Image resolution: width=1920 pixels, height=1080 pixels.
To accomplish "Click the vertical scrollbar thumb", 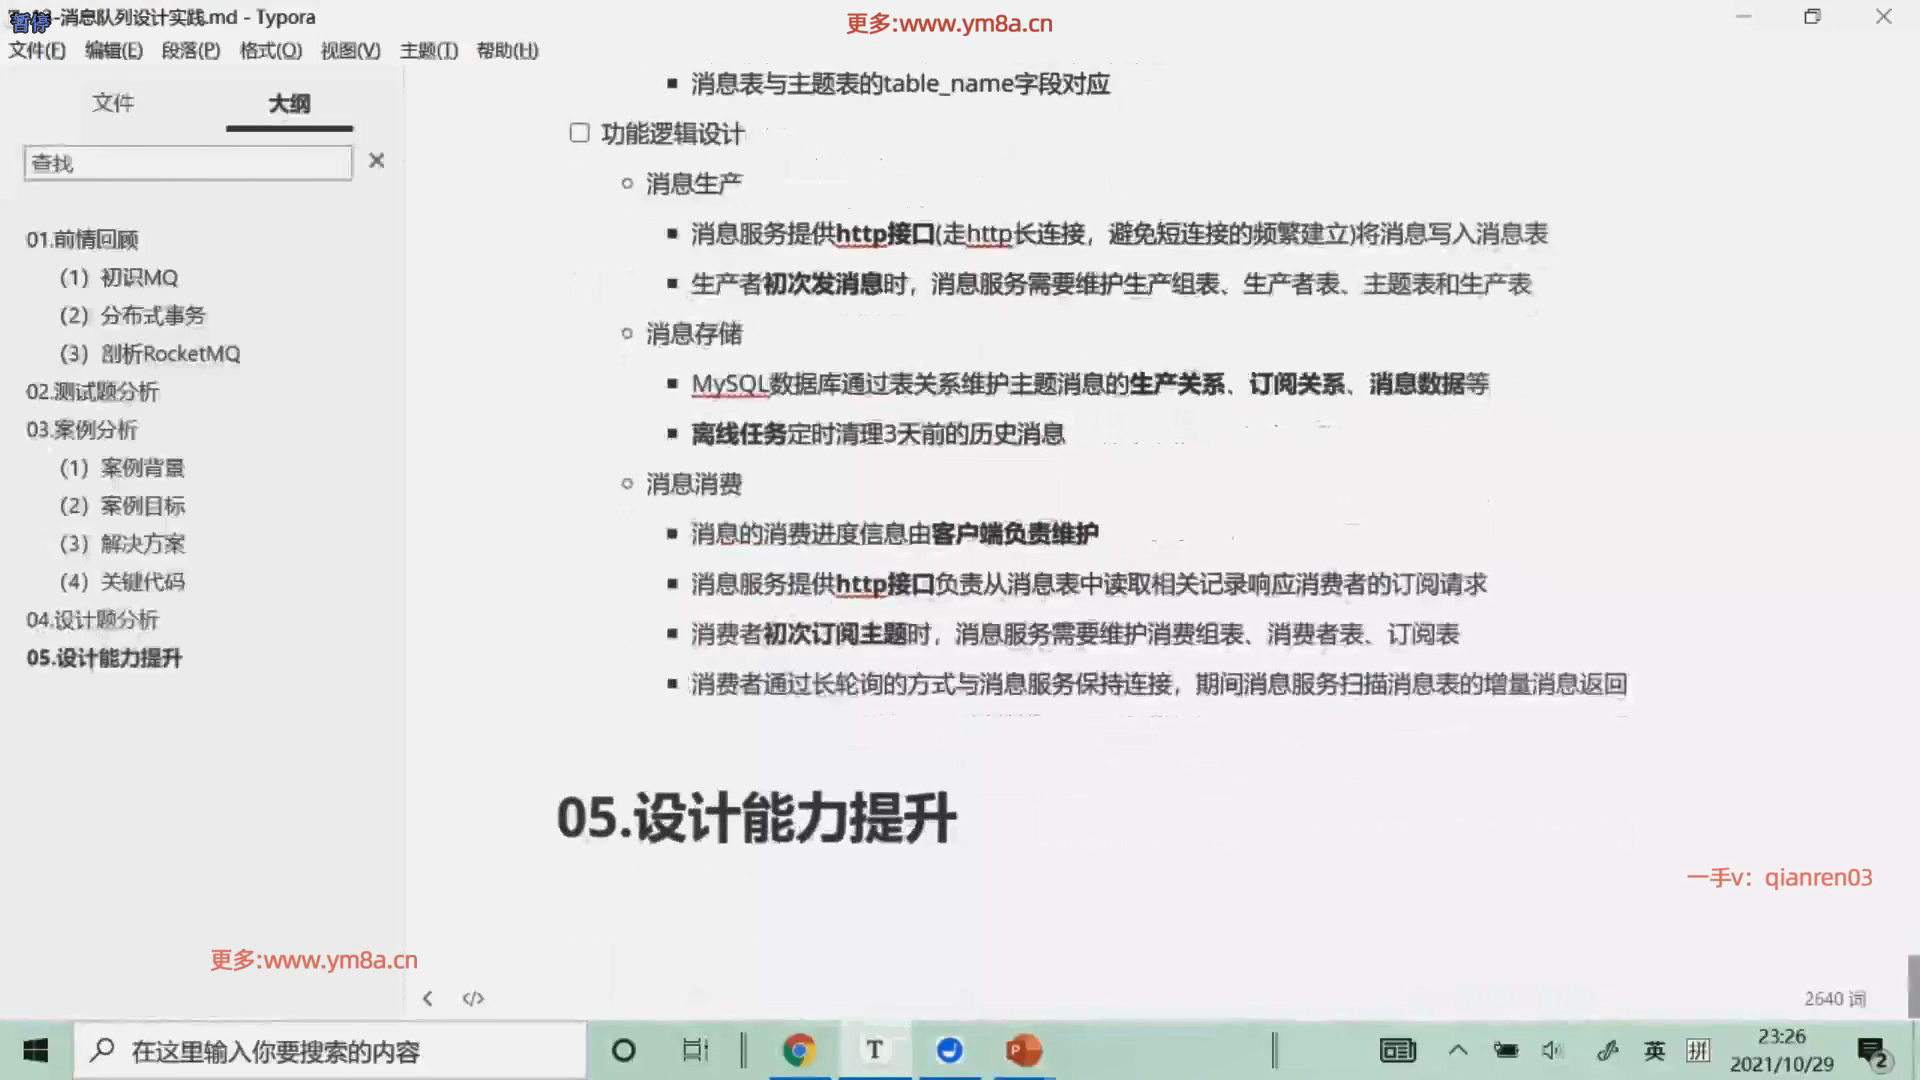I will pos(1913,985).
